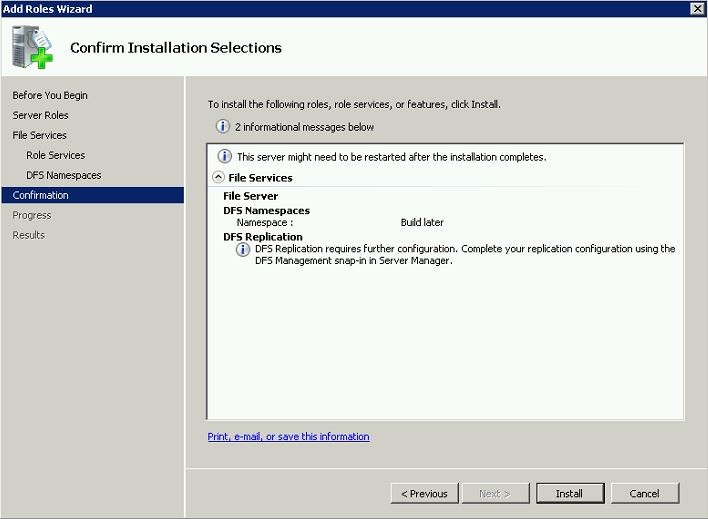Image resolution: width=708 pixels, height=519 pixels.
Task: Open DFS Namespaces step in sidebar
Action: pos(63,175)
